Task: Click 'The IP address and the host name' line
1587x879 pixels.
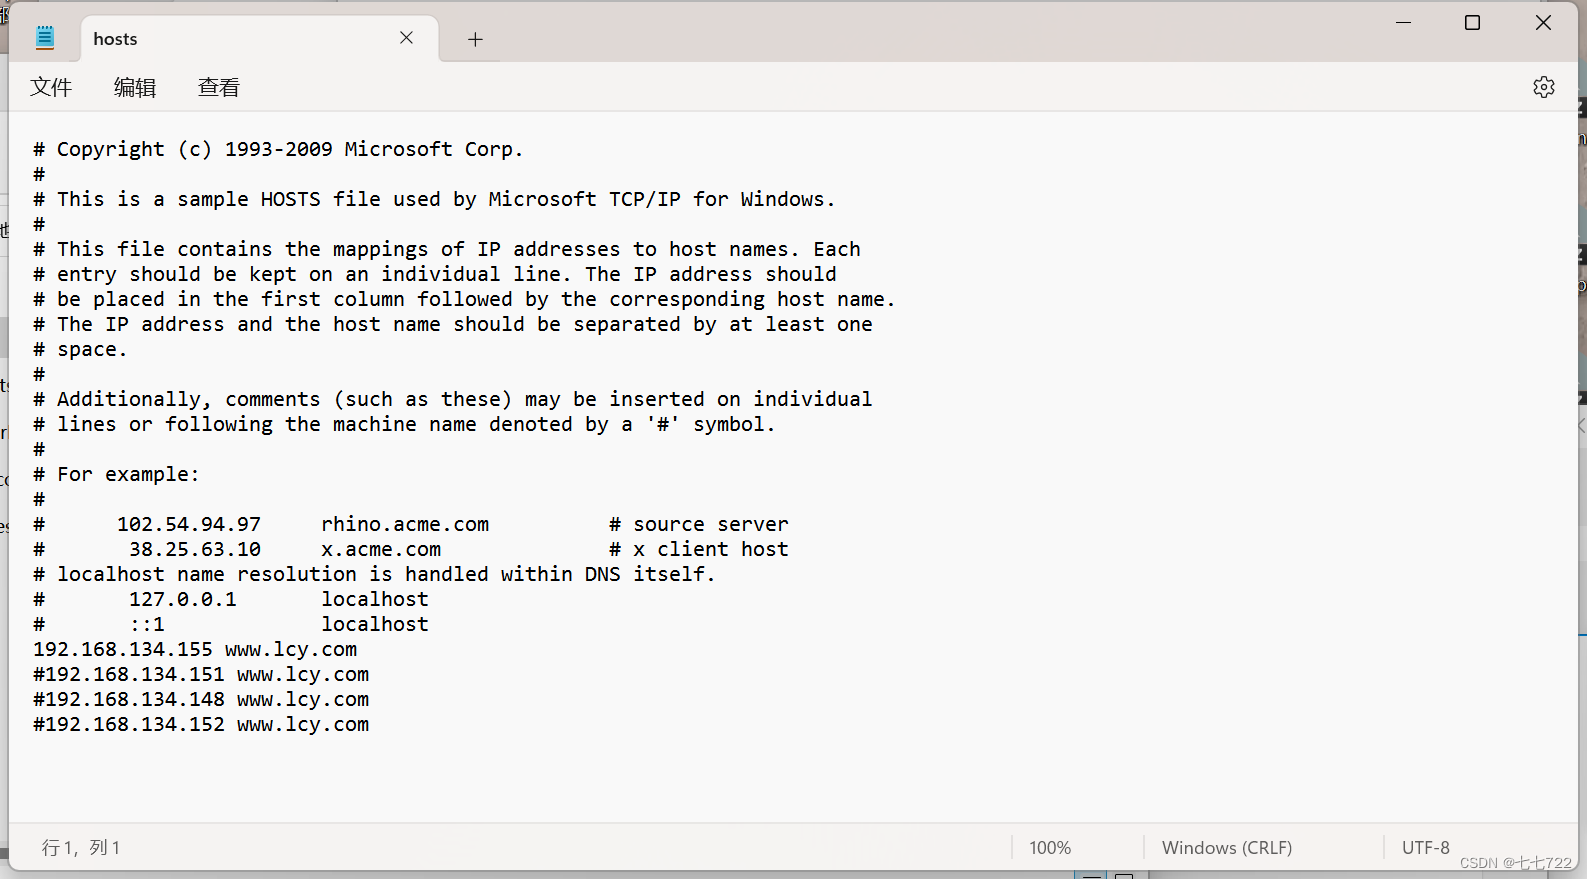Action: point(453,324)
